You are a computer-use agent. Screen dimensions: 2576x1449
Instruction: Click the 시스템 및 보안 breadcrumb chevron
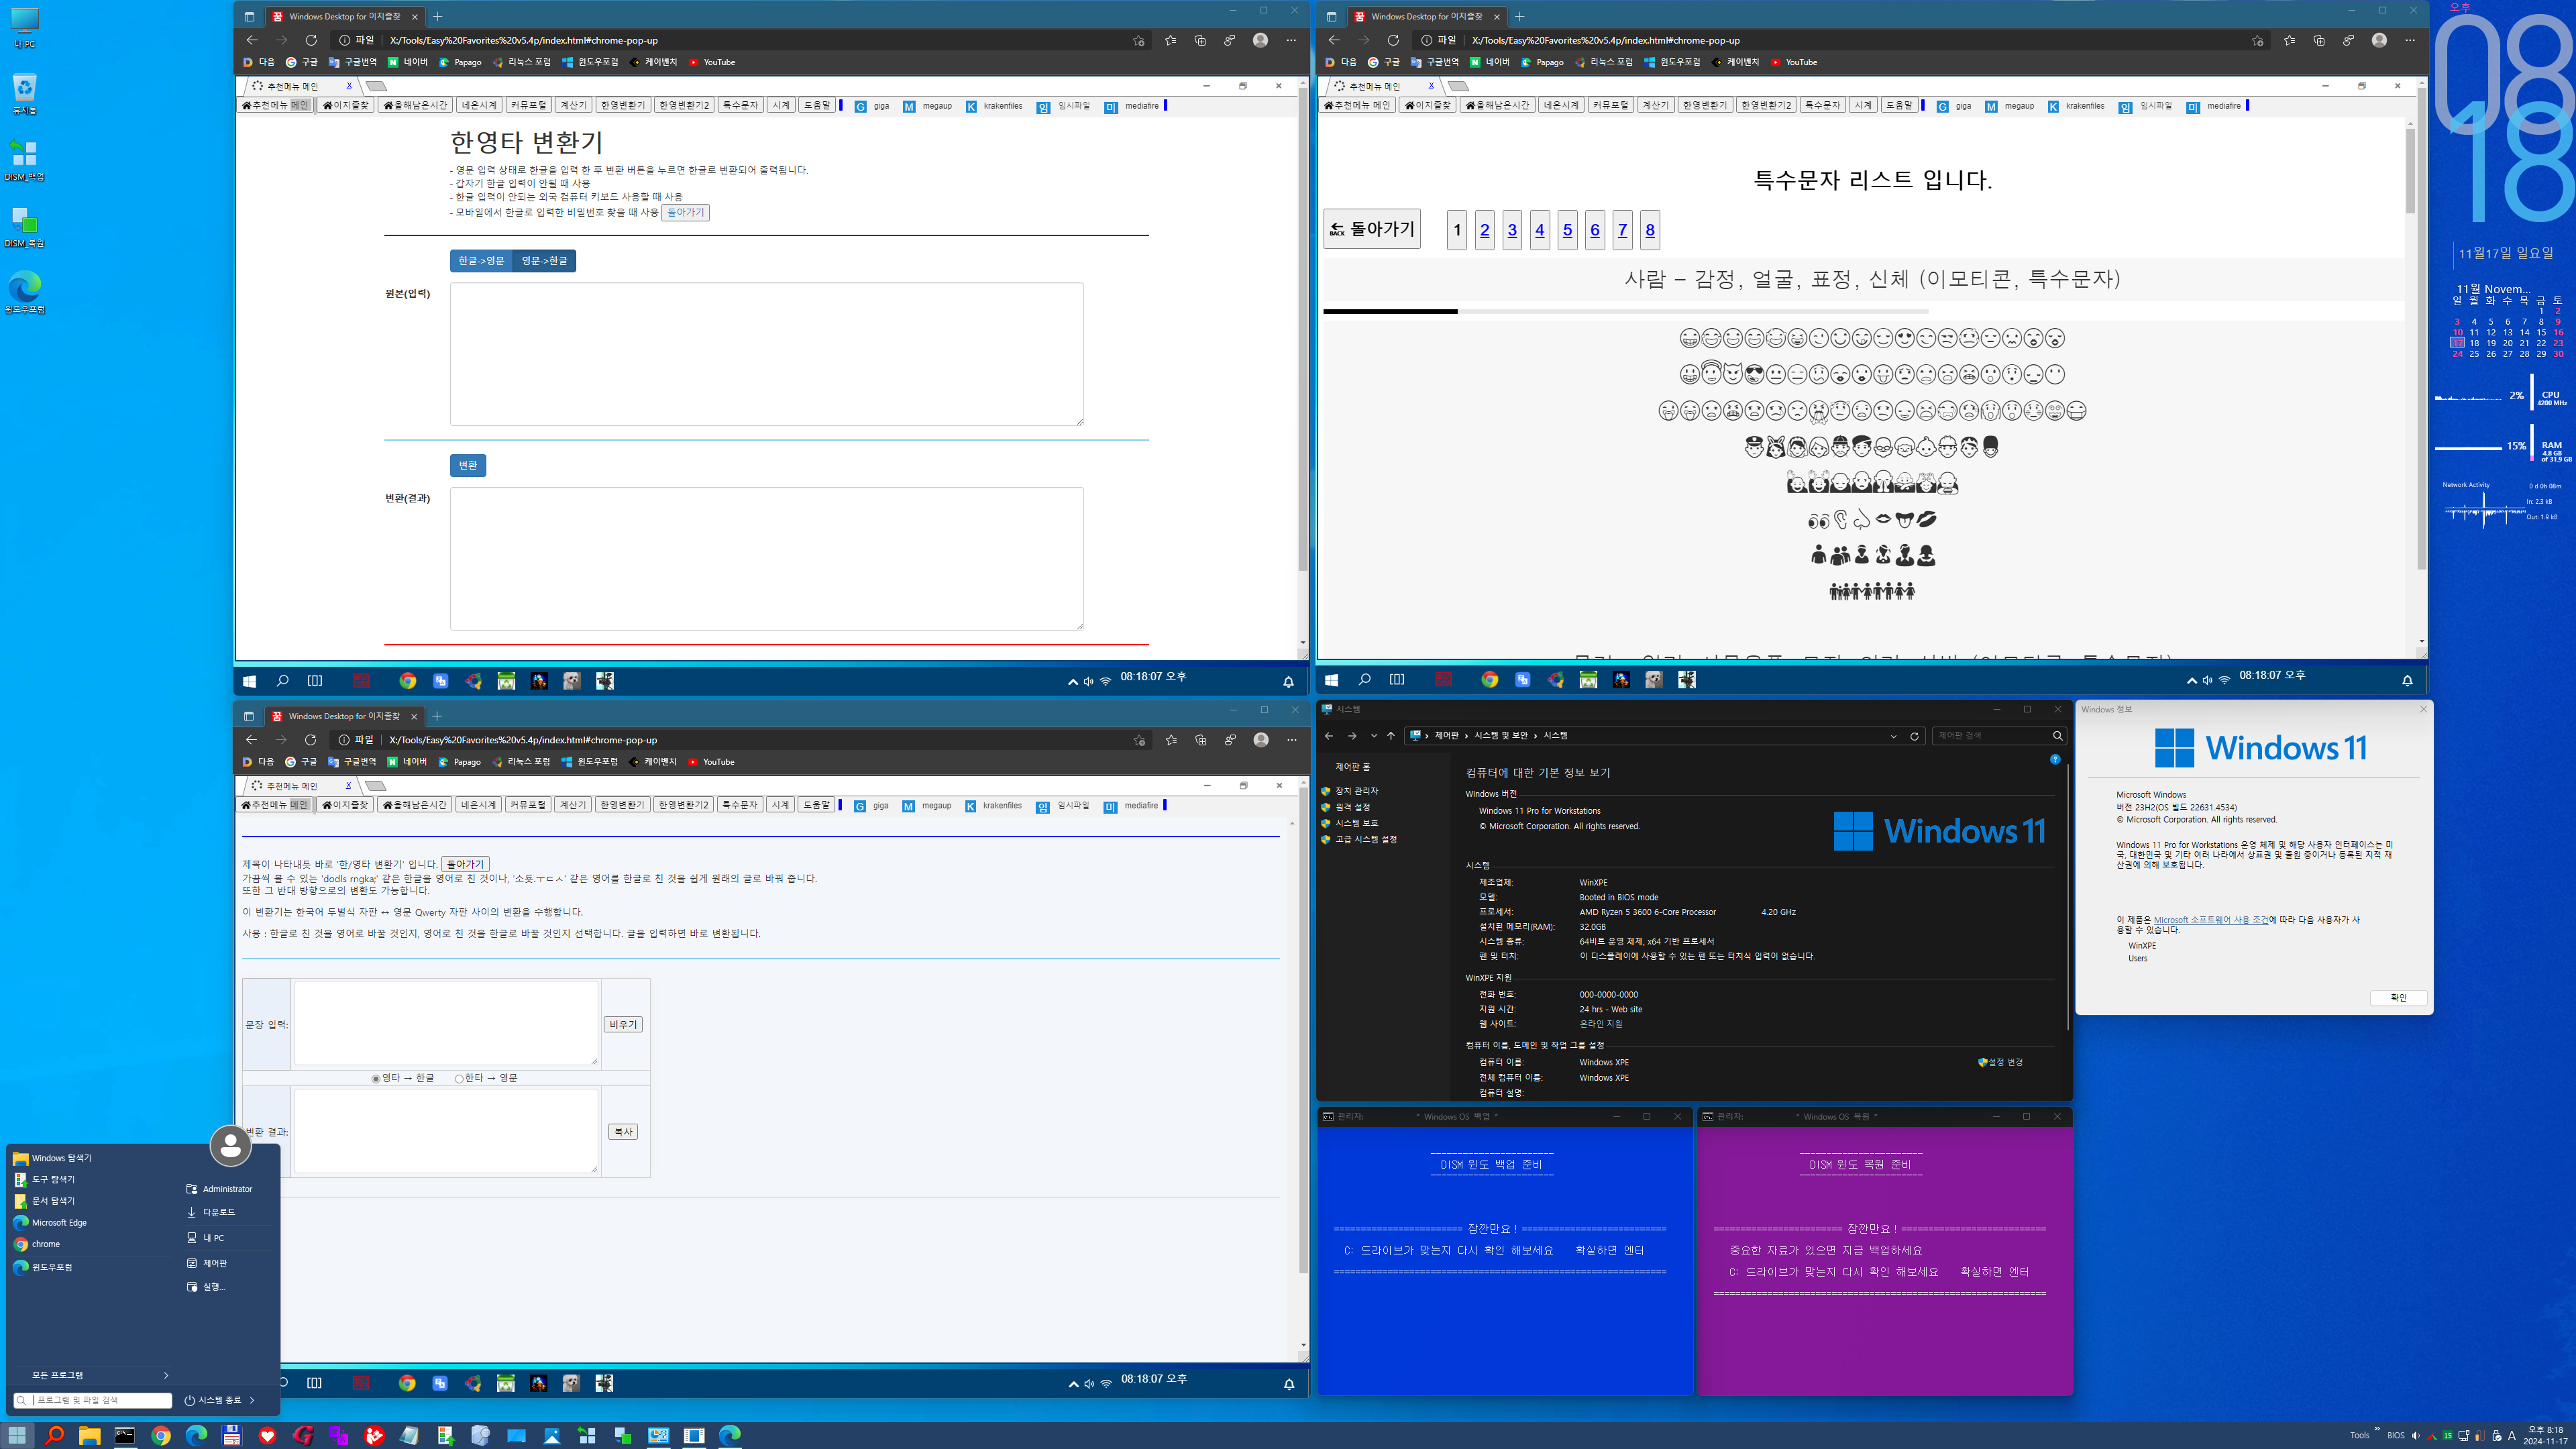coord(1535,736)
